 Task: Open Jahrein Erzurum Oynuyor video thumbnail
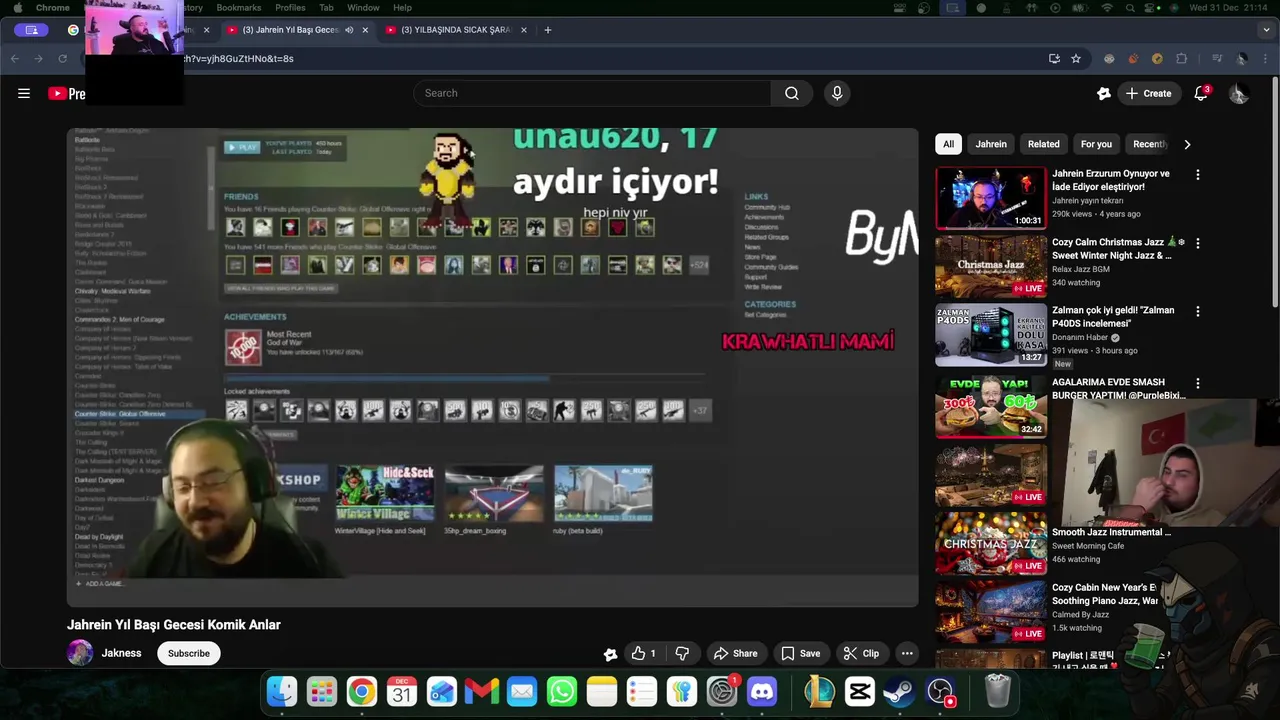(x=991, y=198)
